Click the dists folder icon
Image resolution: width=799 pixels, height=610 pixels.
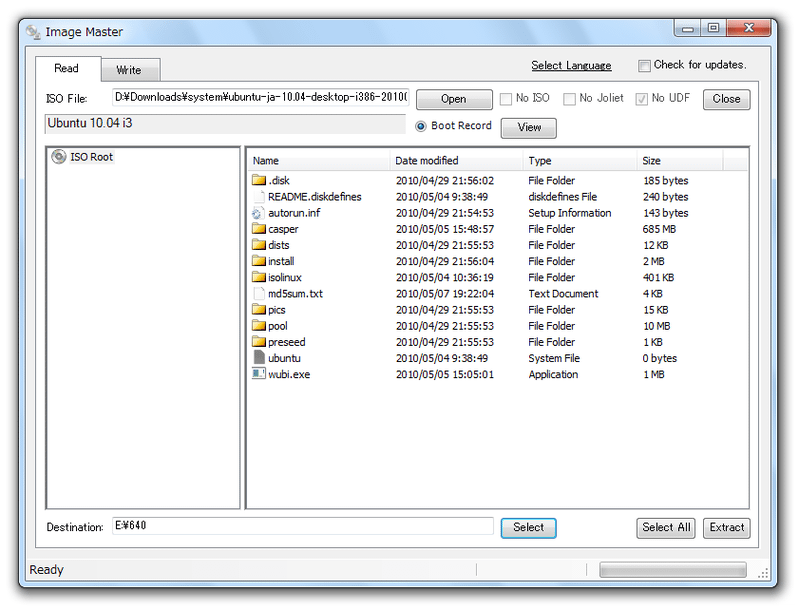tap(259, 245)
